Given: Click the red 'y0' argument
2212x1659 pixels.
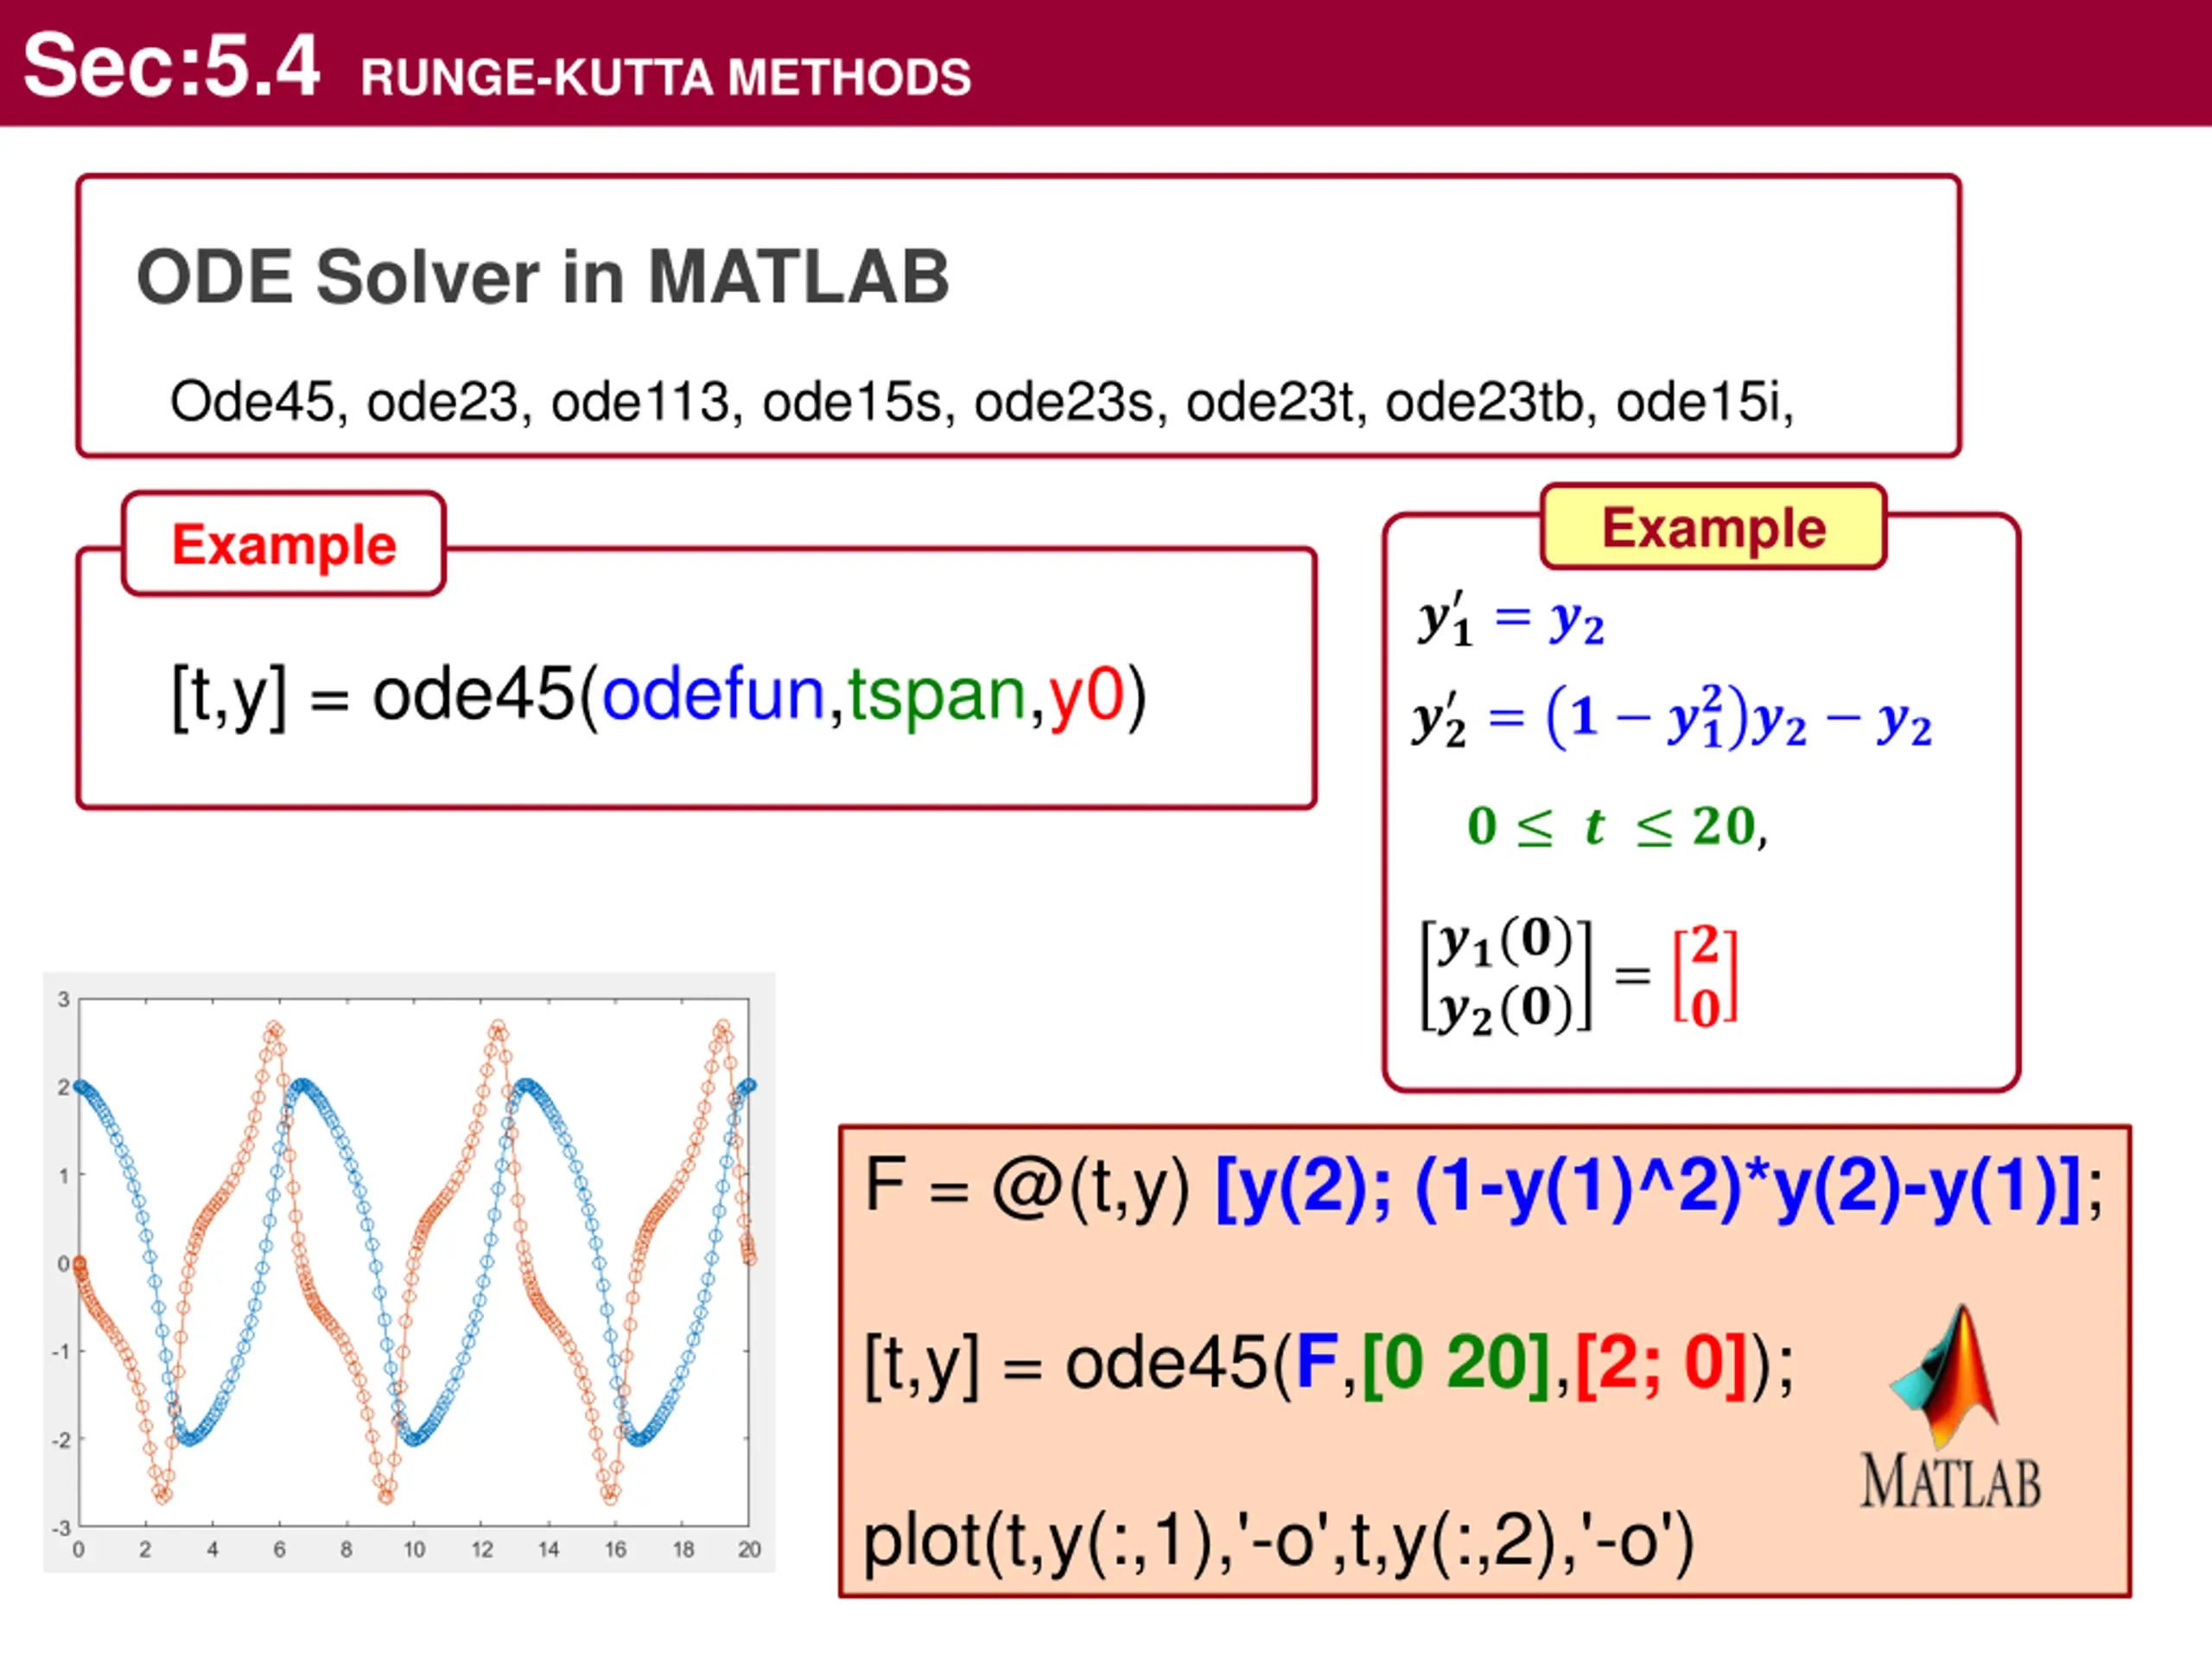Looking at the screenshot, I should 1086,696.
